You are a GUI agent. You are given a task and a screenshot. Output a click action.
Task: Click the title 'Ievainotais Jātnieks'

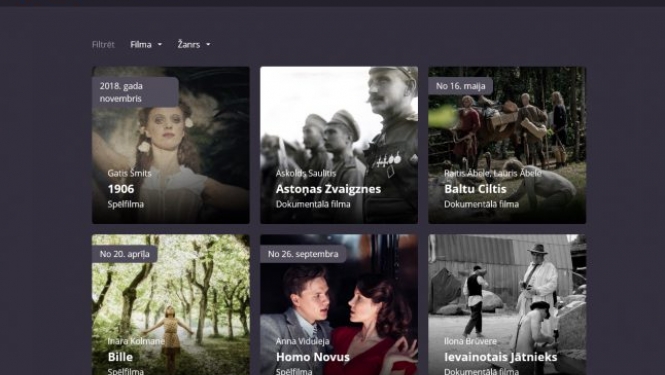500,357
